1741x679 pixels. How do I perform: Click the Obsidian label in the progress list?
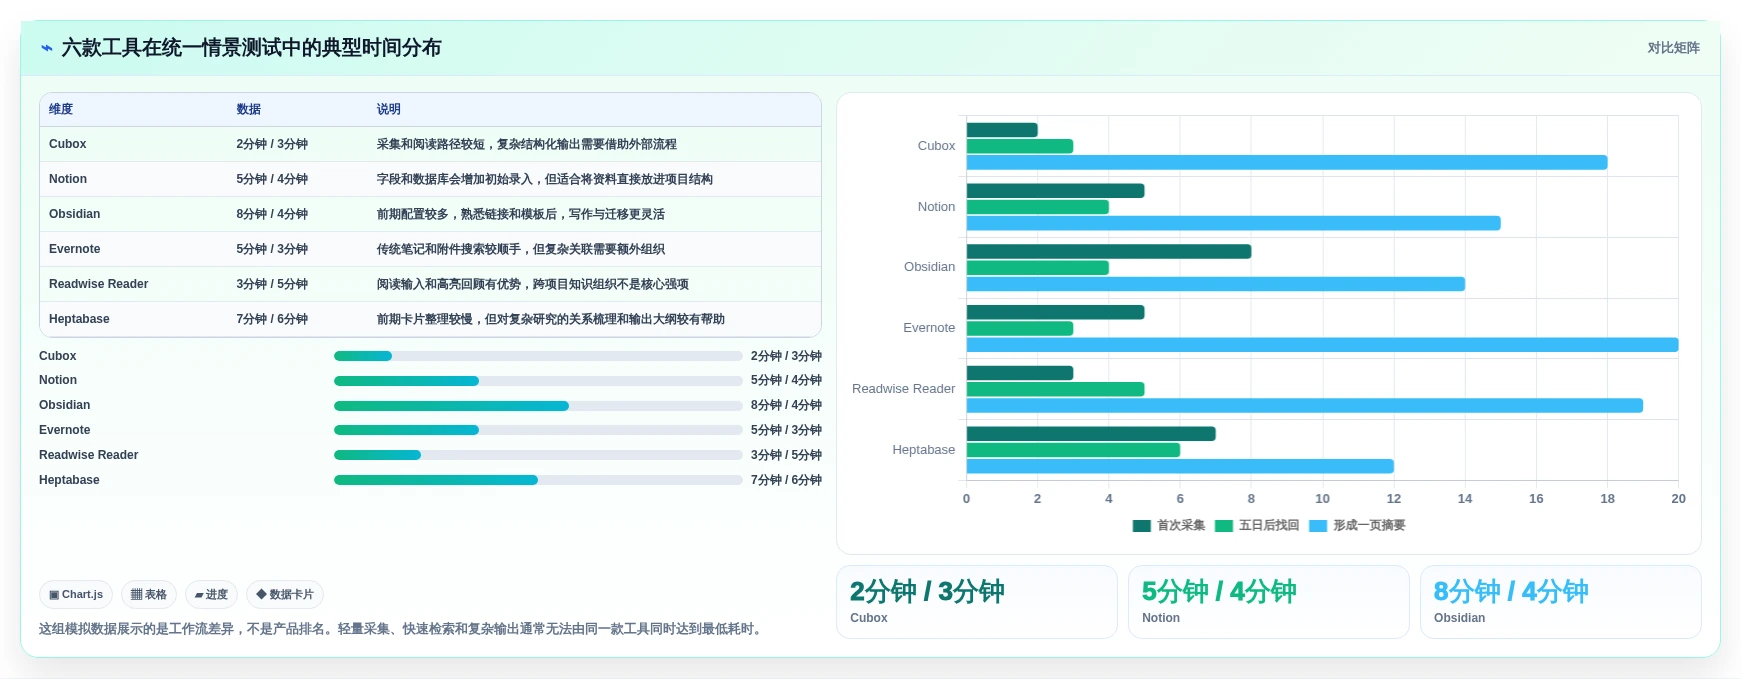click(64, 405)
